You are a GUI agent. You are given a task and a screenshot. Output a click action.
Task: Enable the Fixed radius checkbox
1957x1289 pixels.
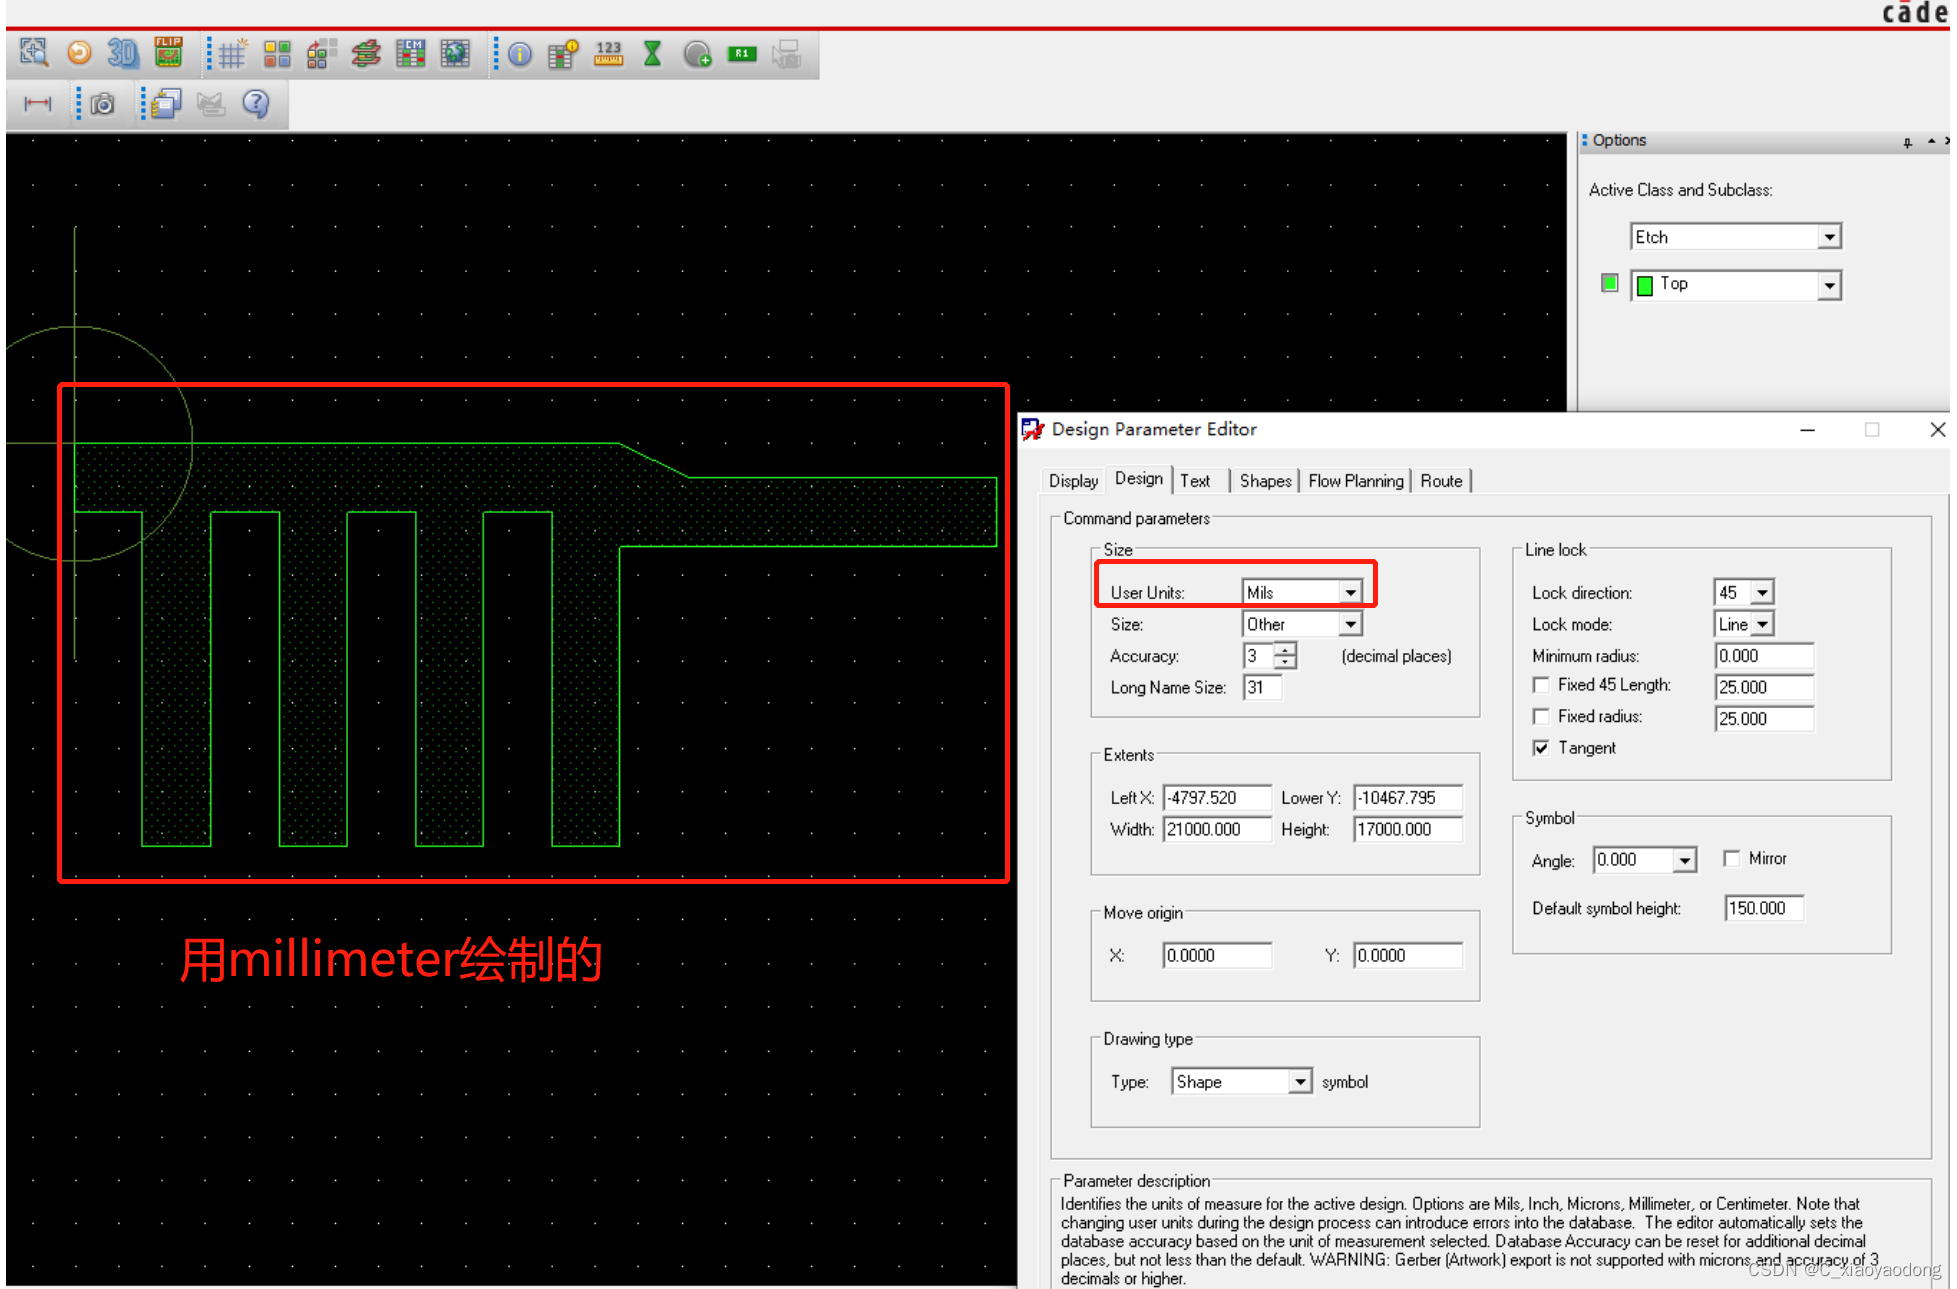(x=1541, y=717)
